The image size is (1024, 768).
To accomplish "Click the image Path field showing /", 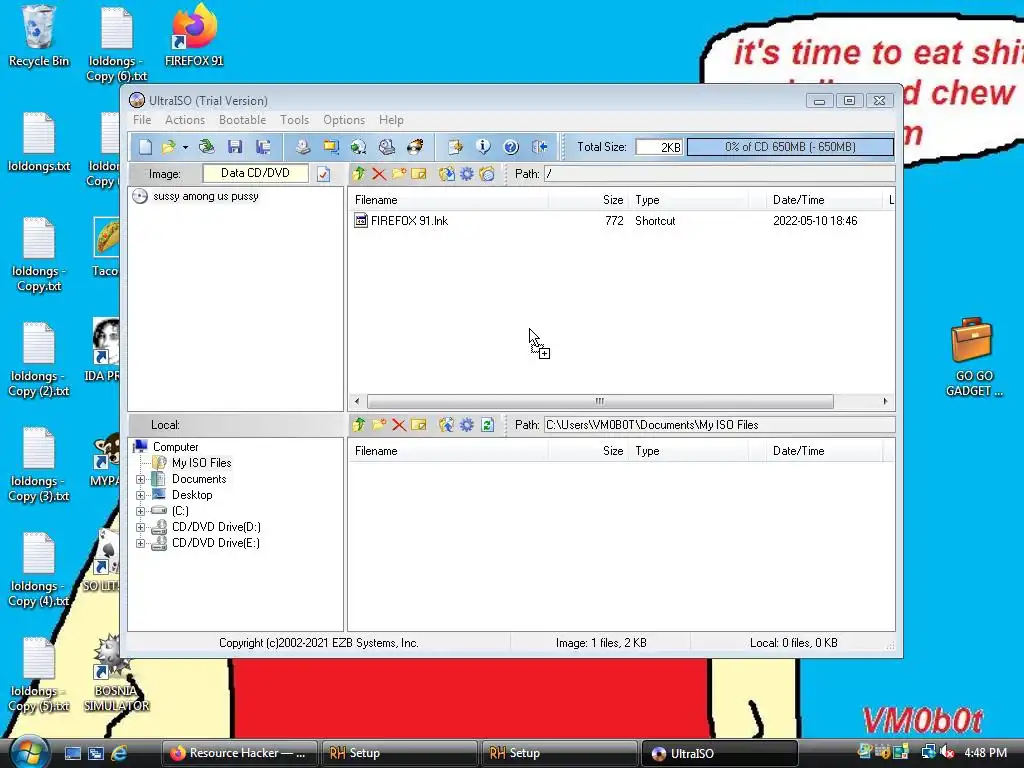I will click(x=719, y=174).
